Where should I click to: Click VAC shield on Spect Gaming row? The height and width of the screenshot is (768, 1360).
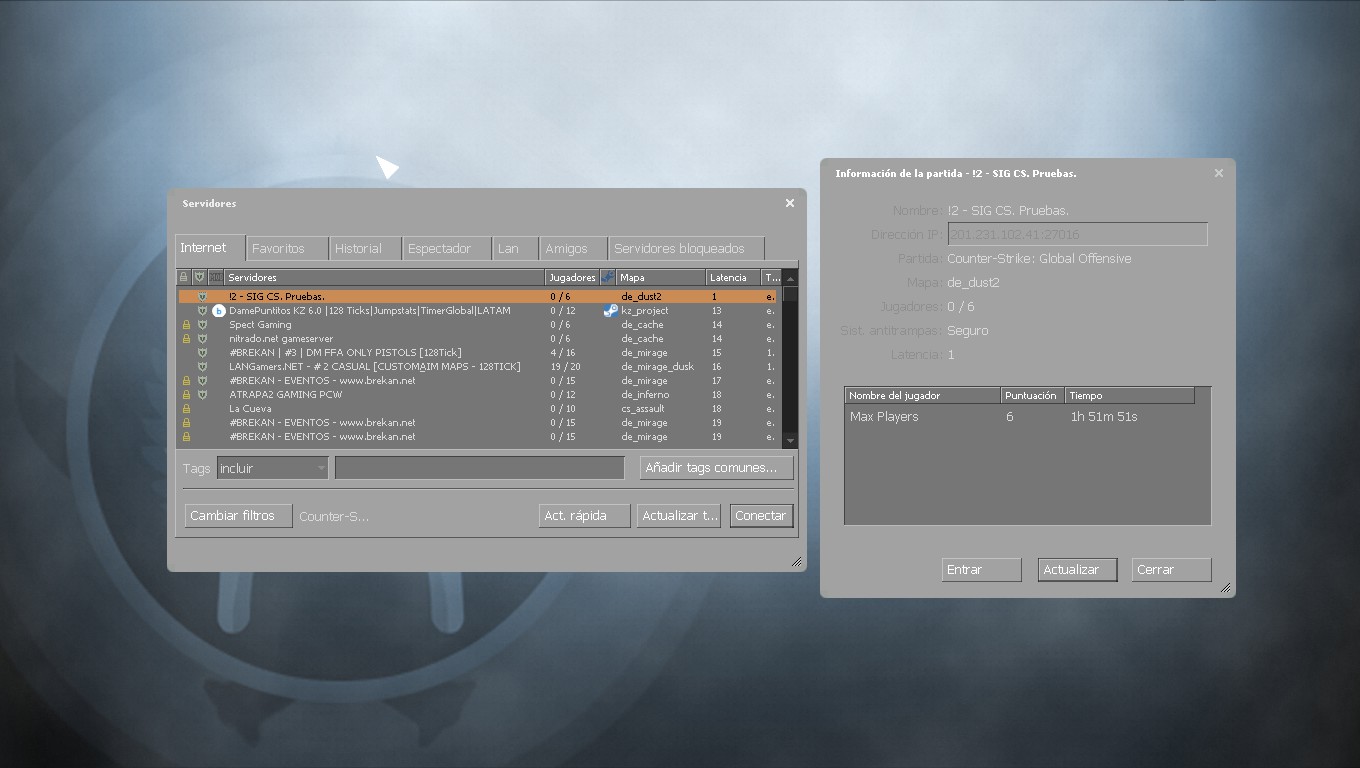pyautogui.click(x=202, y=325)
